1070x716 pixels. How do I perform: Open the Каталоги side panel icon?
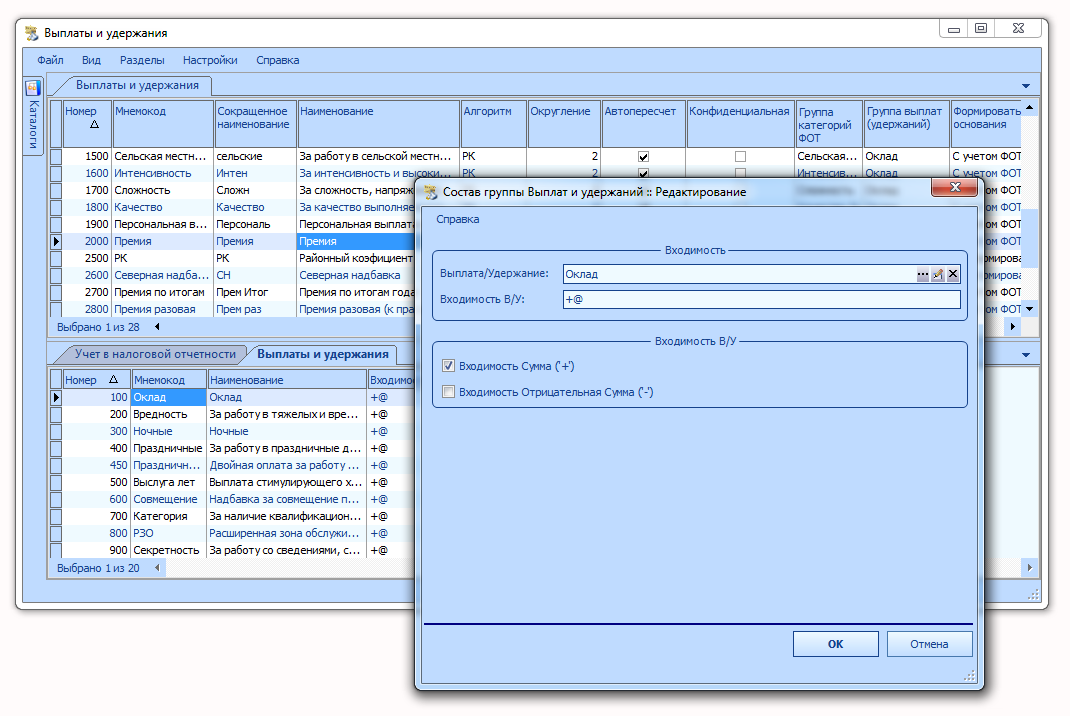pyautogui.click(x=33, y=89)
